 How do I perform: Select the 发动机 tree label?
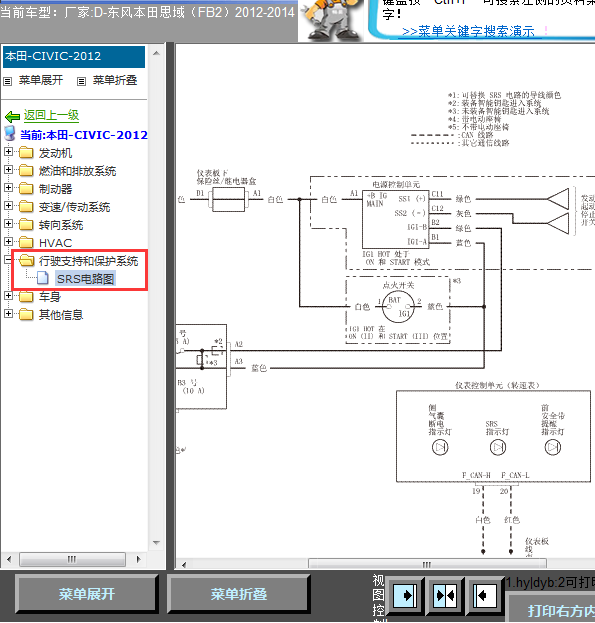point(55,153)
